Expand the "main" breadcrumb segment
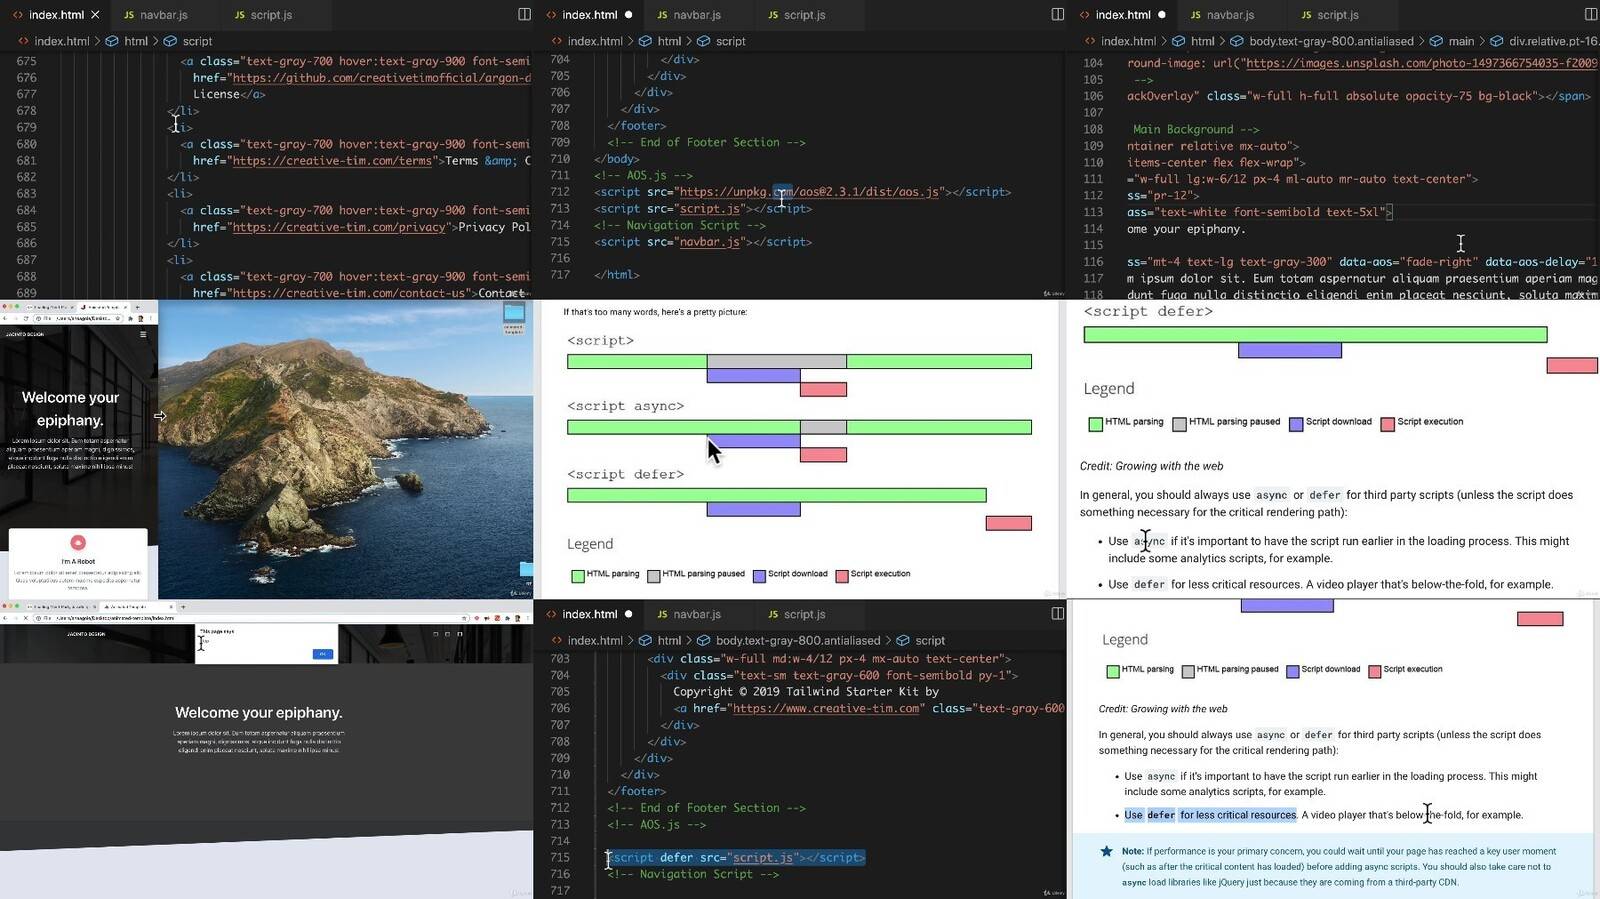This screenshot has width=1600, height=899. click(x=1461, y=41)
